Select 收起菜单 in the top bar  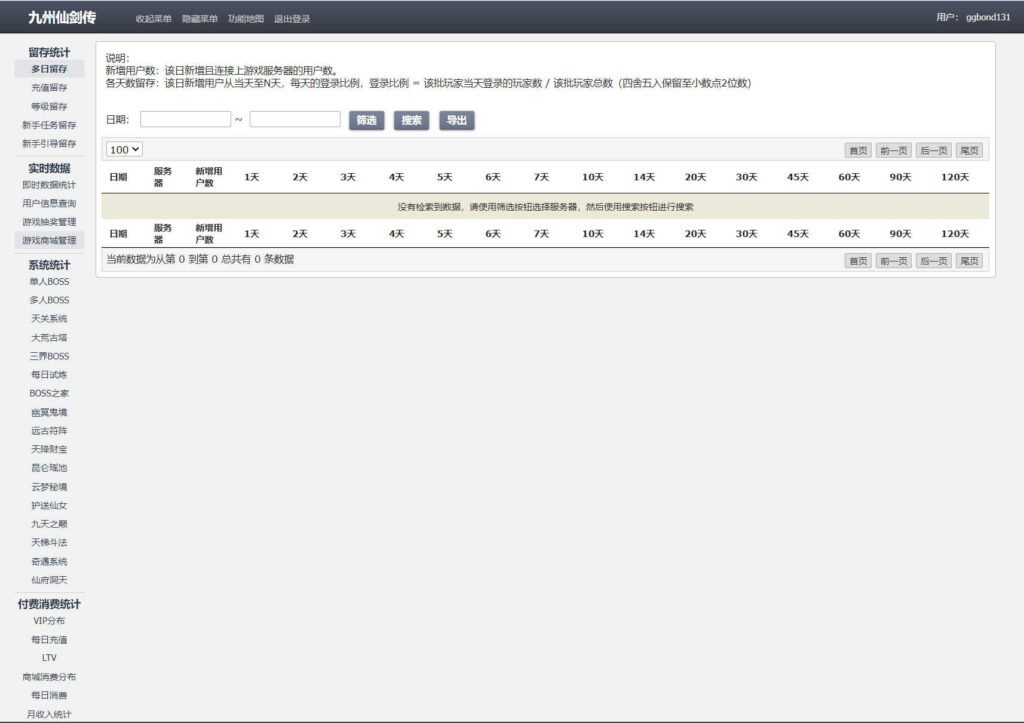154,18
